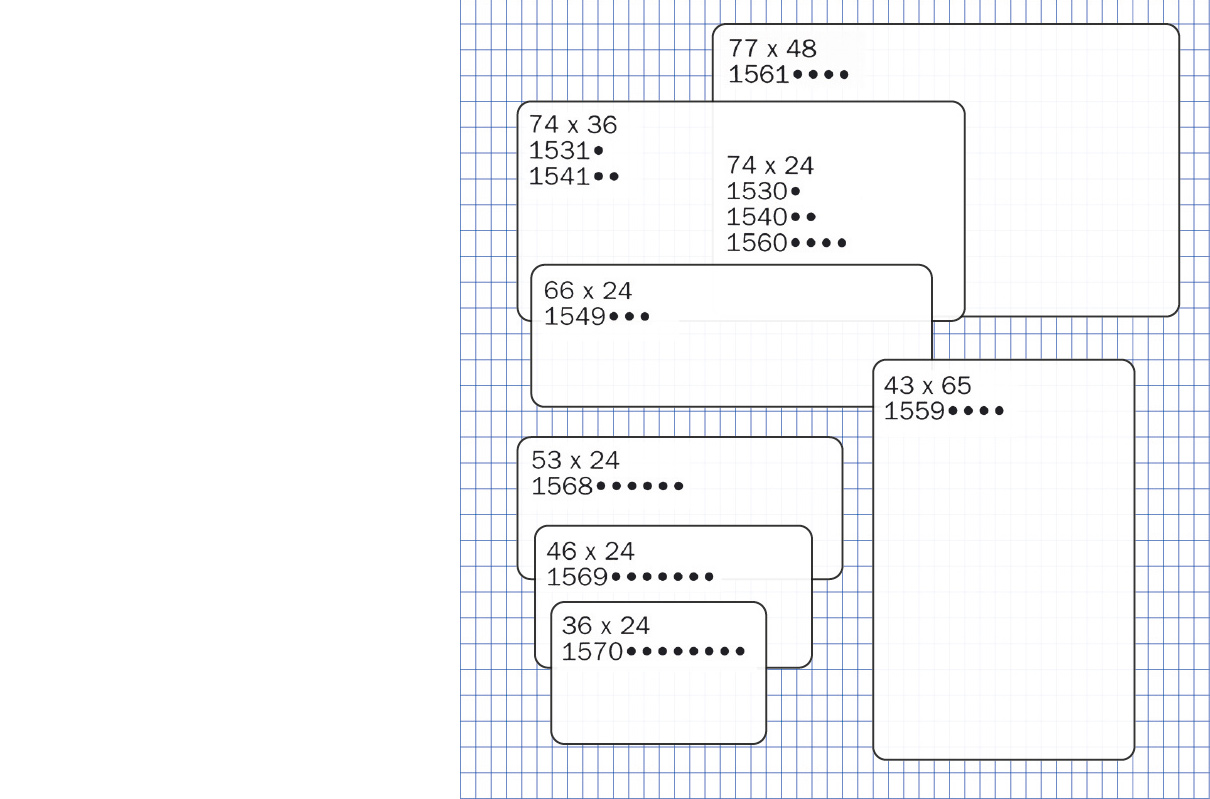Select the 1549 three-dot entry
Image resolution: width=1210 pixels, height=799 pixels.
[597, 317]
